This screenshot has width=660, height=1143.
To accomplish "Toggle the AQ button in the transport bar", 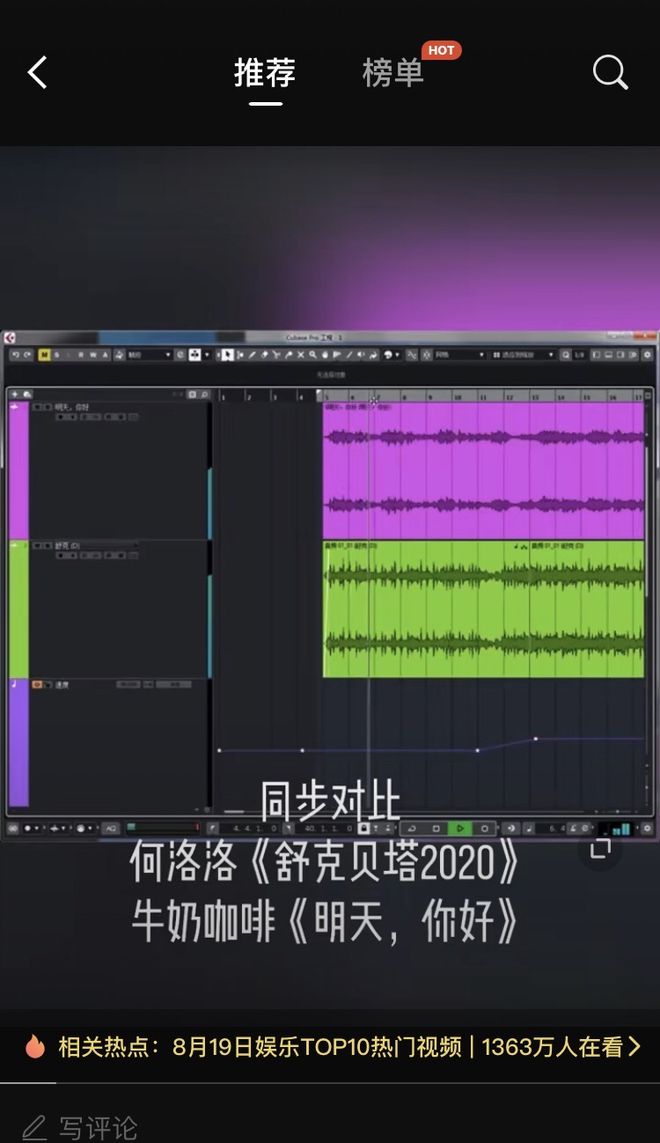I will click(x=111, y=829).
